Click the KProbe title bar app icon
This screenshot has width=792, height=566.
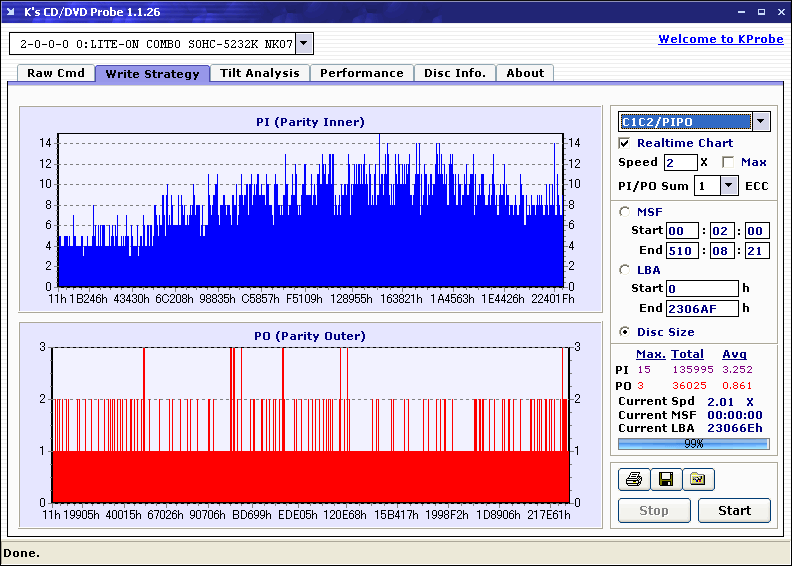coord(12,12)
